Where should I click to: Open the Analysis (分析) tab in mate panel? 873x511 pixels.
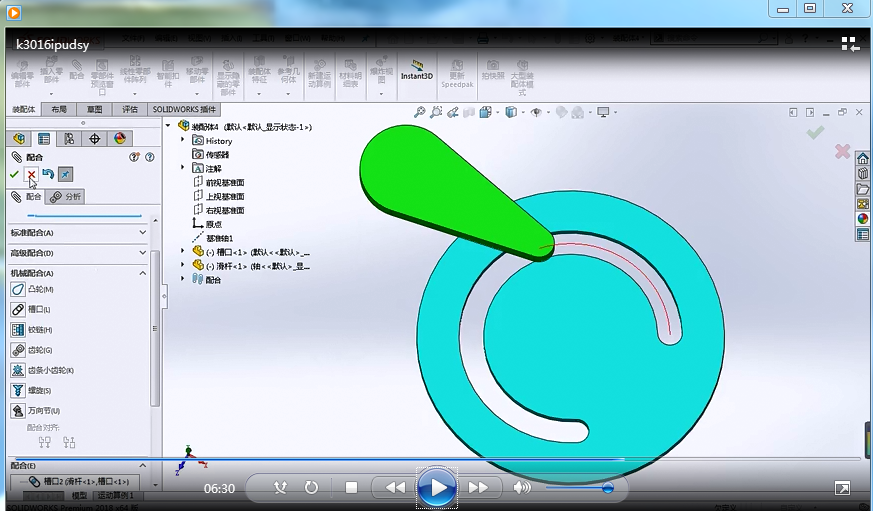pos(68,197)
